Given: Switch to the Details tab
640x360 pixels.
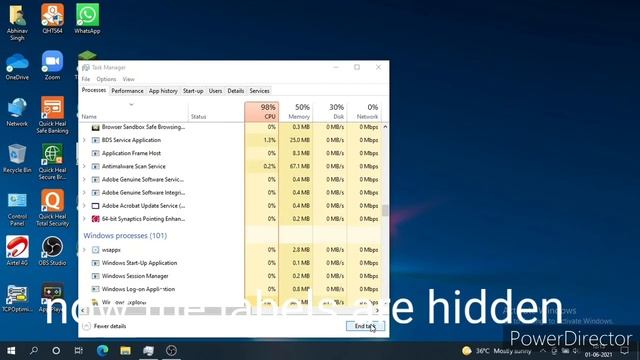Looking at the screenshot, I should [236, 91].
